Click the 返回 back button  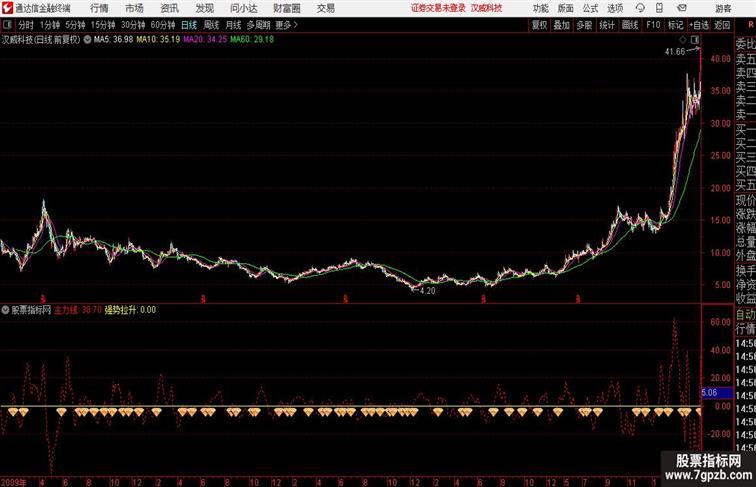722,25
